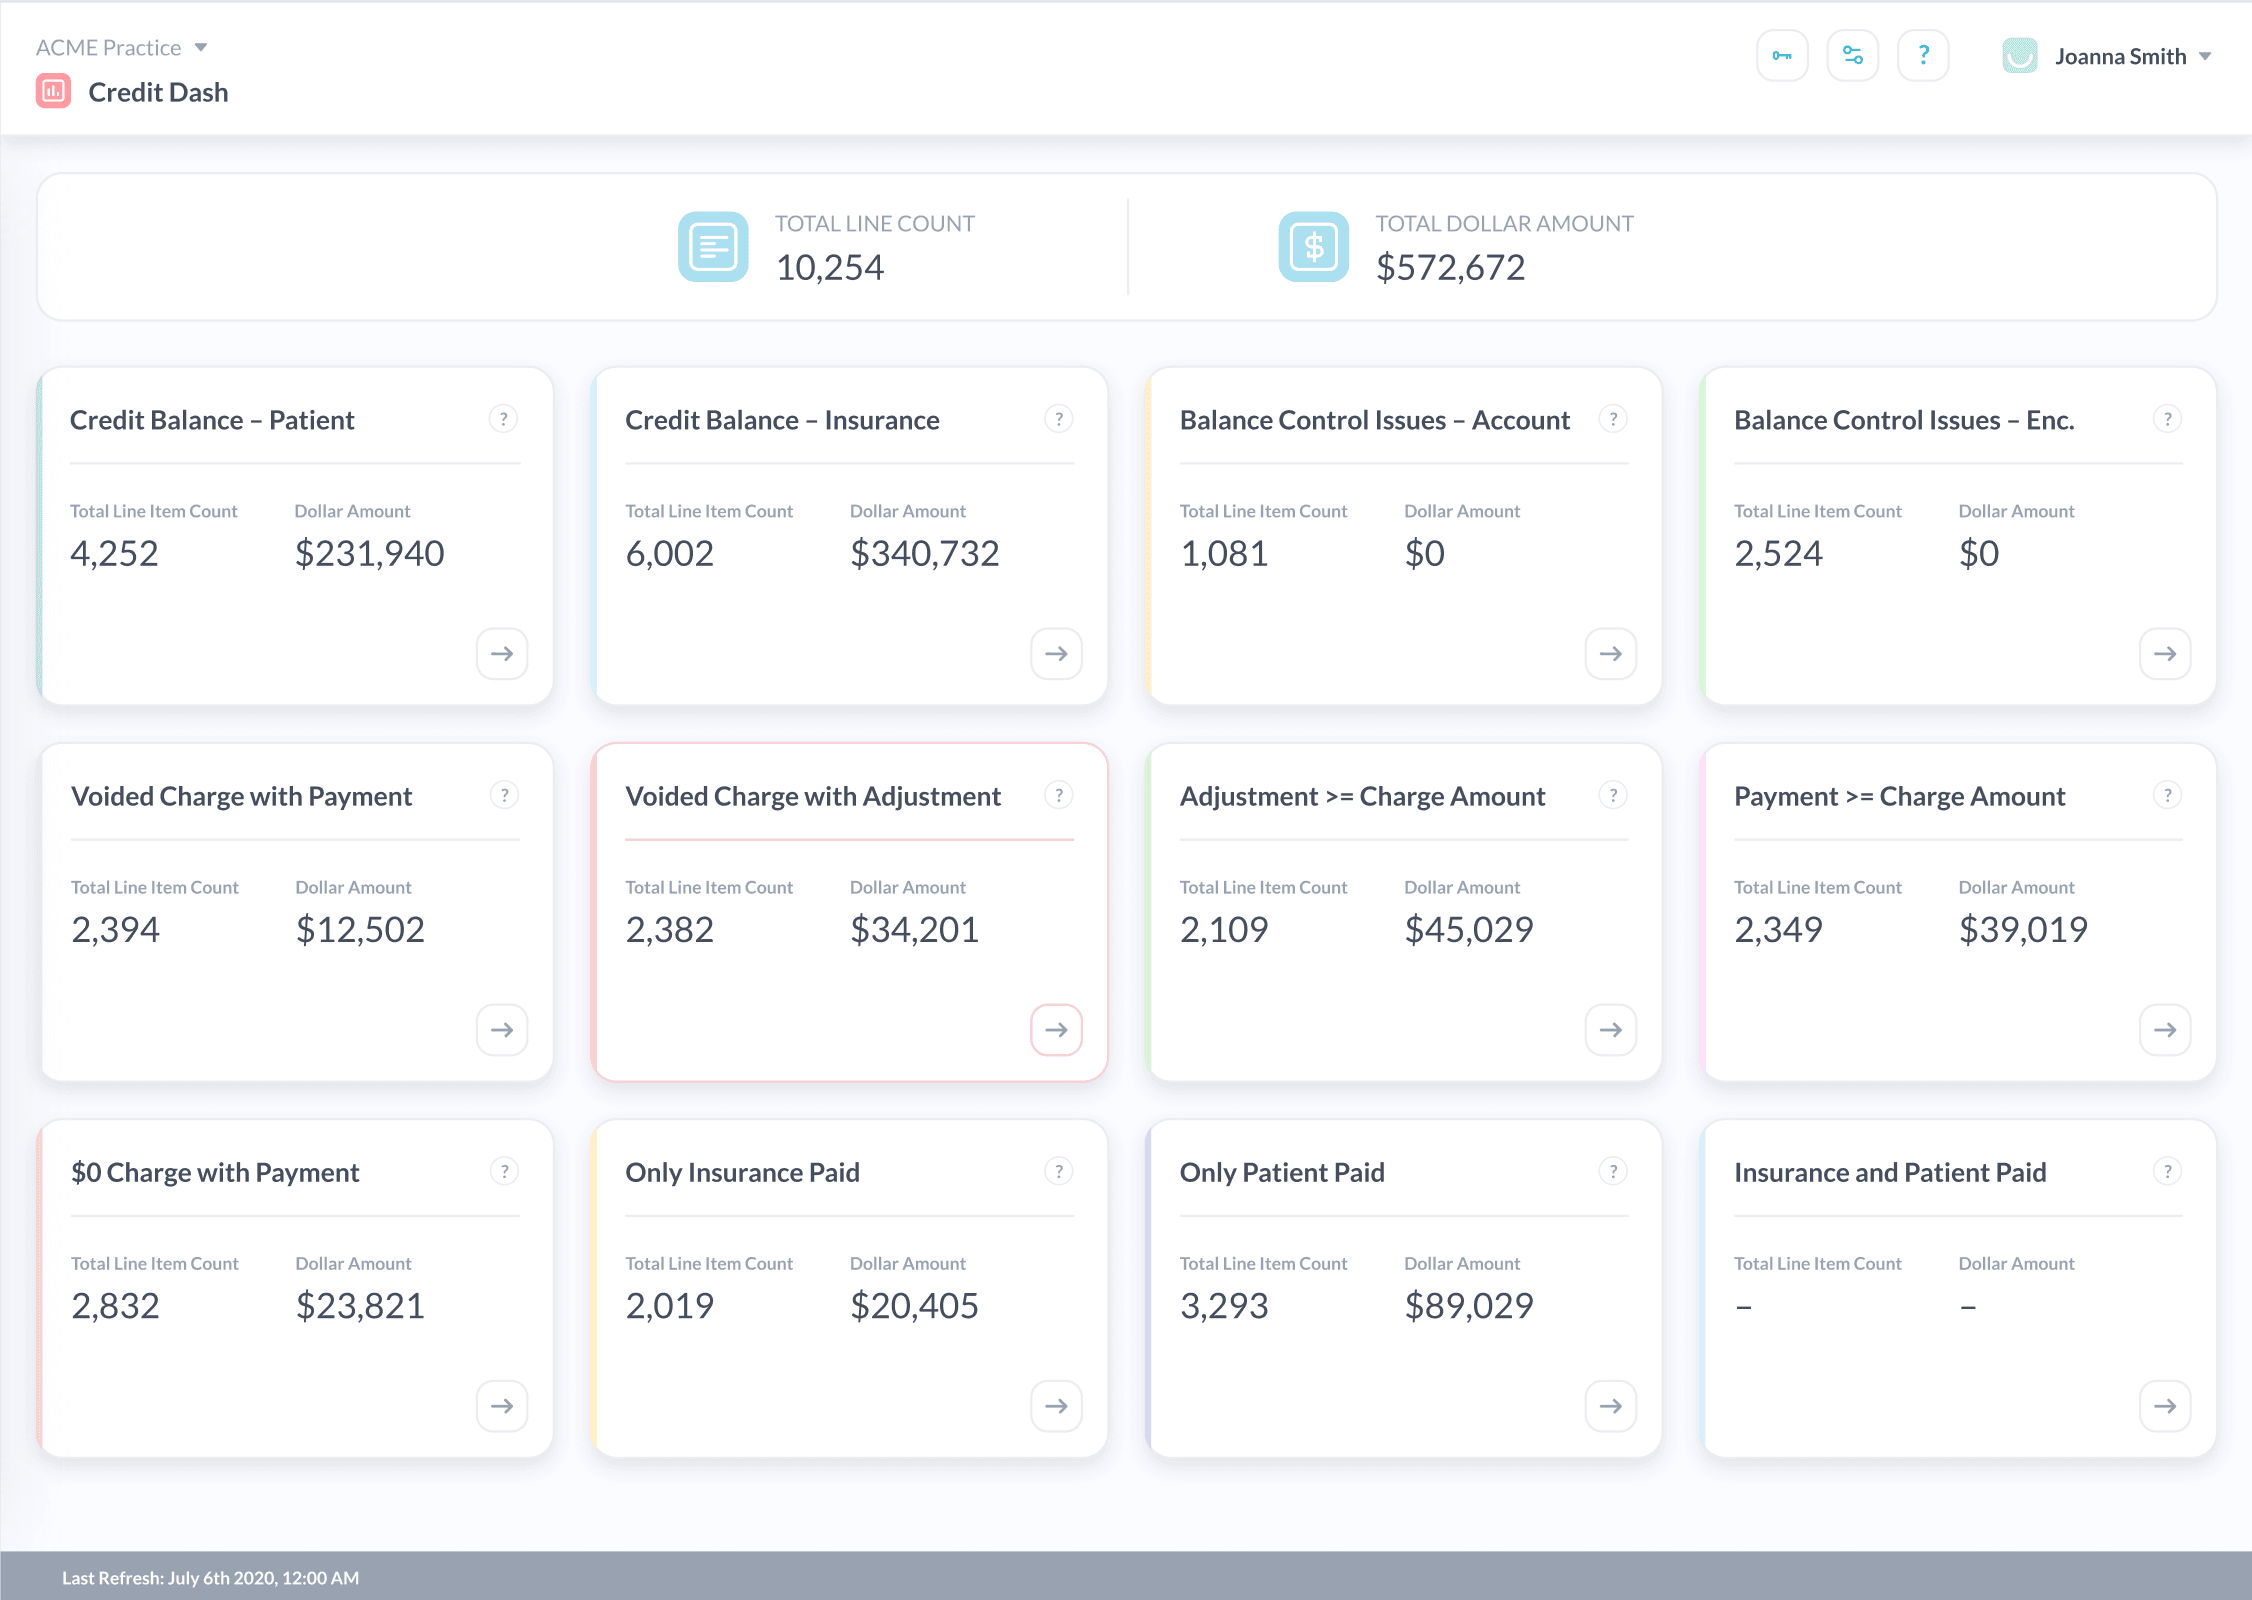Open Voided Charge with Adjustment details arrow
Image resolution: width=2252 pixels, height=1600 pixels.
(1056, 1030)
